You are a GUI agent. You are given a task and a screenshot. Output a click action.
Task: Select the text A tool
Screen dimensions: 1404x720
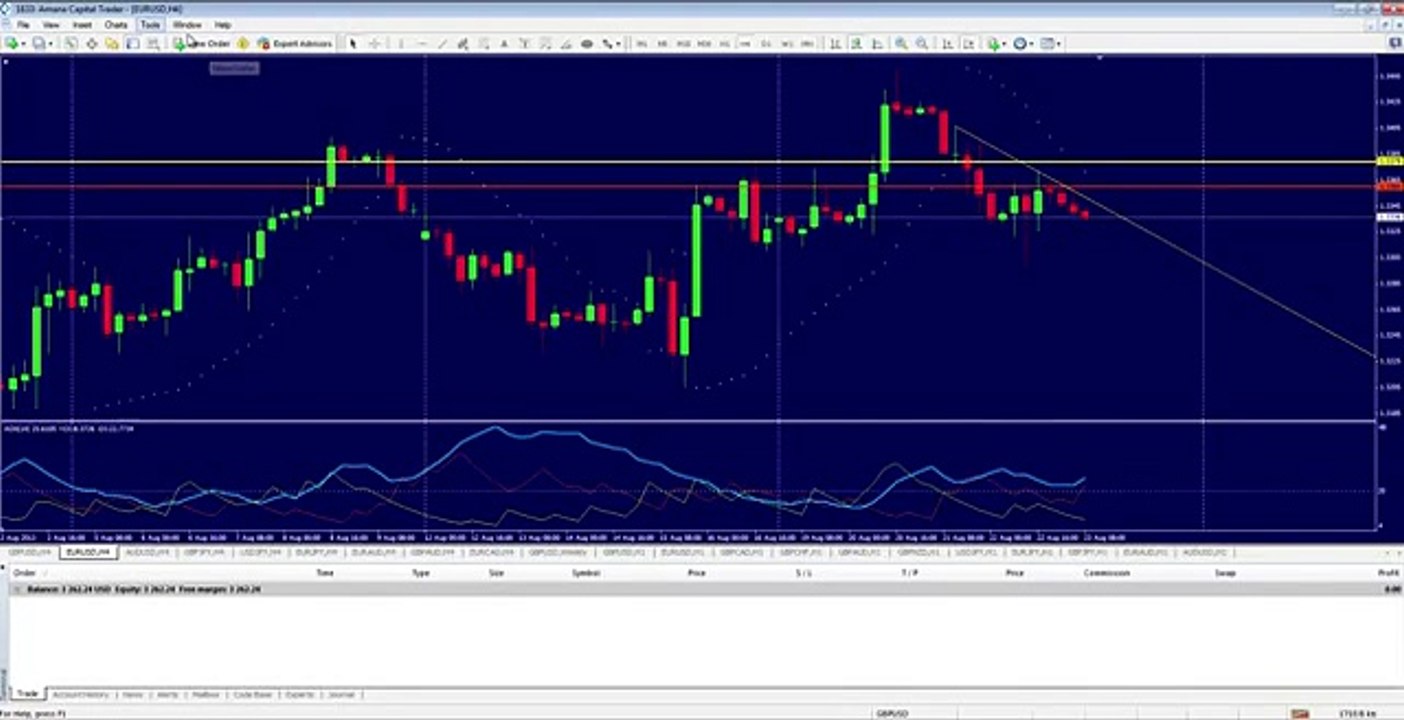(x=504, y=43)
